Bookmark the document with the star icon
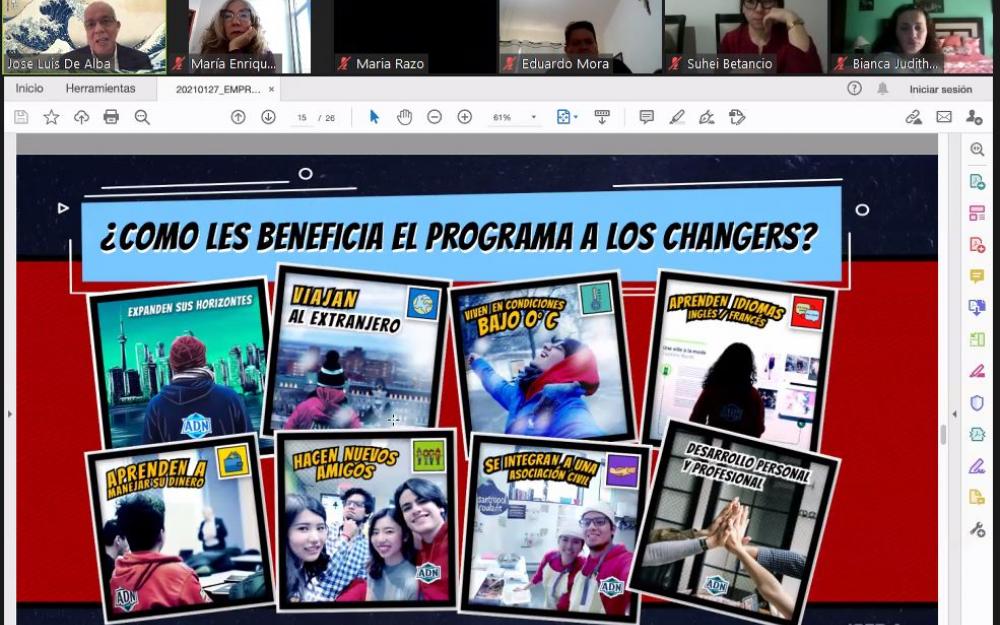Screen dimensions: 1000x625 [x=51, y=117]
